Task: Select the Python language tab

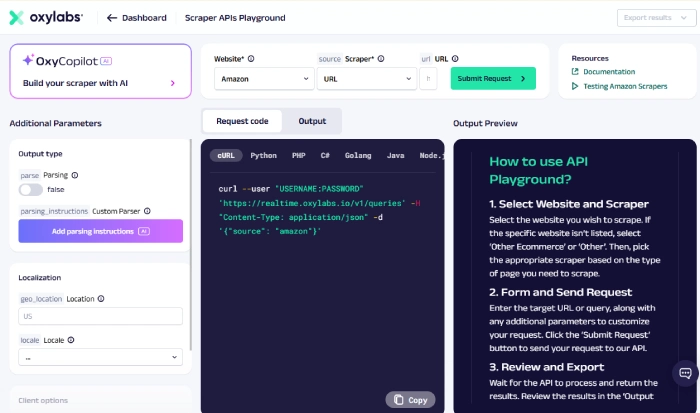Action: coord(263,155)
